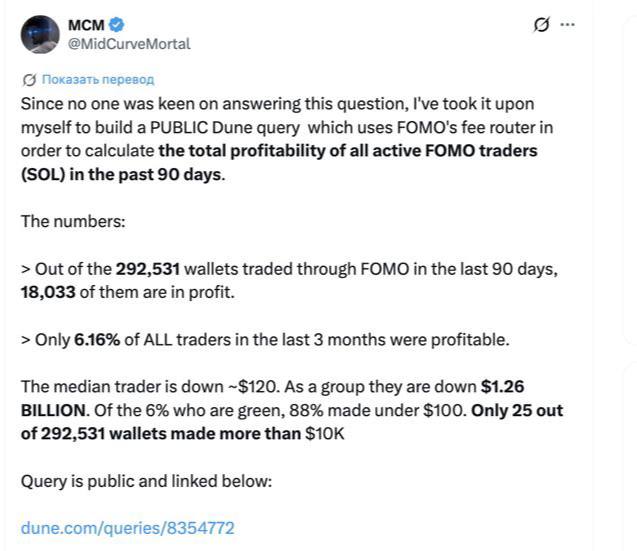Image resolution: width=637 pixels, height=551 pixels.
Task: Click the MCM display name
Action: click(x=86, y=25)
